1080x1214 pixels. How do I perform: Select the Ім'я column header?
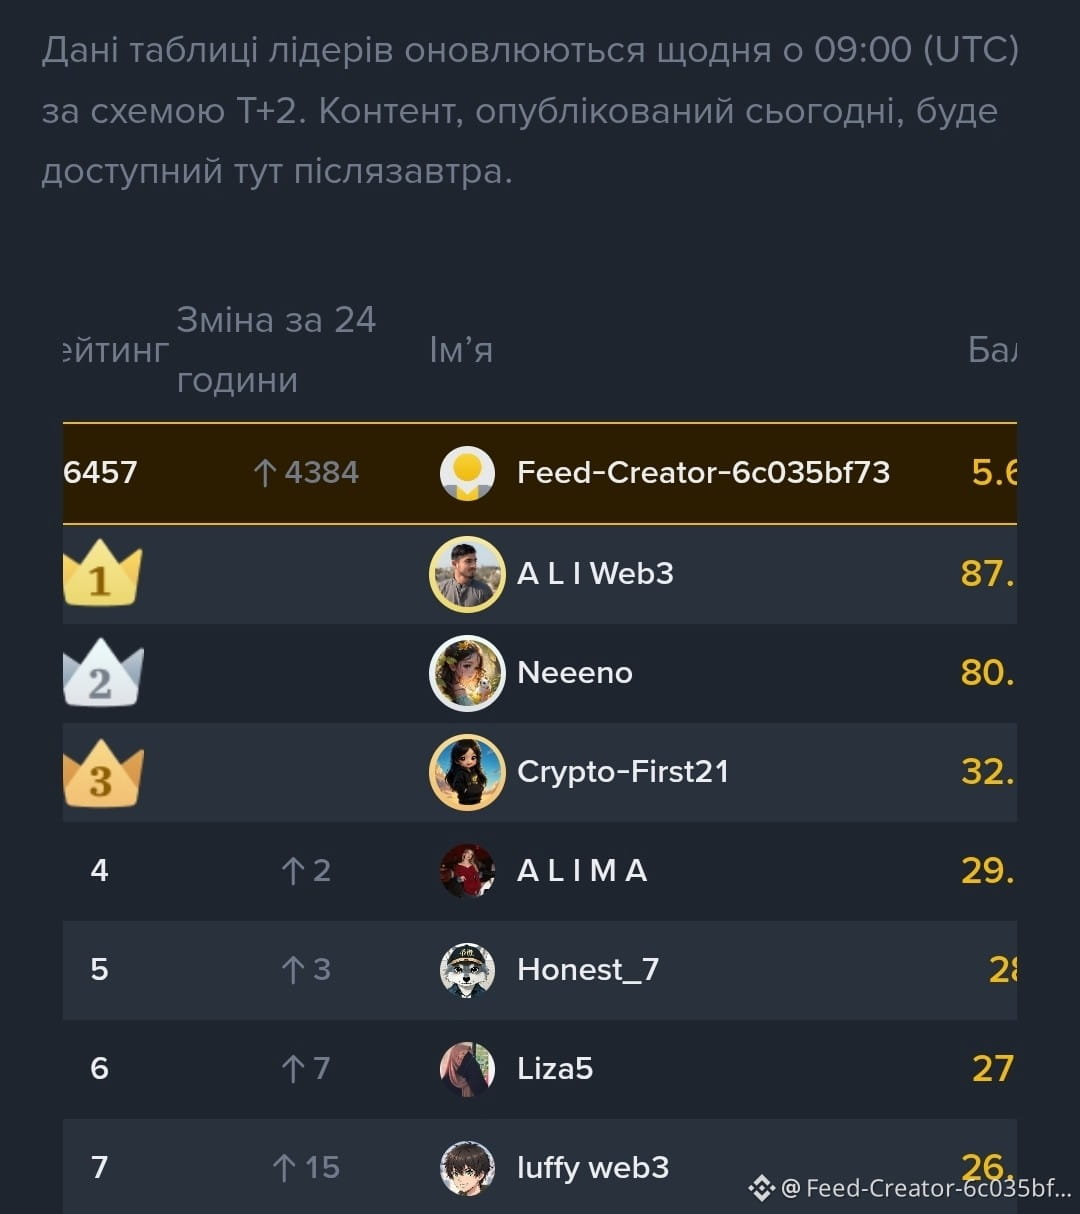(x=461, y=350)
